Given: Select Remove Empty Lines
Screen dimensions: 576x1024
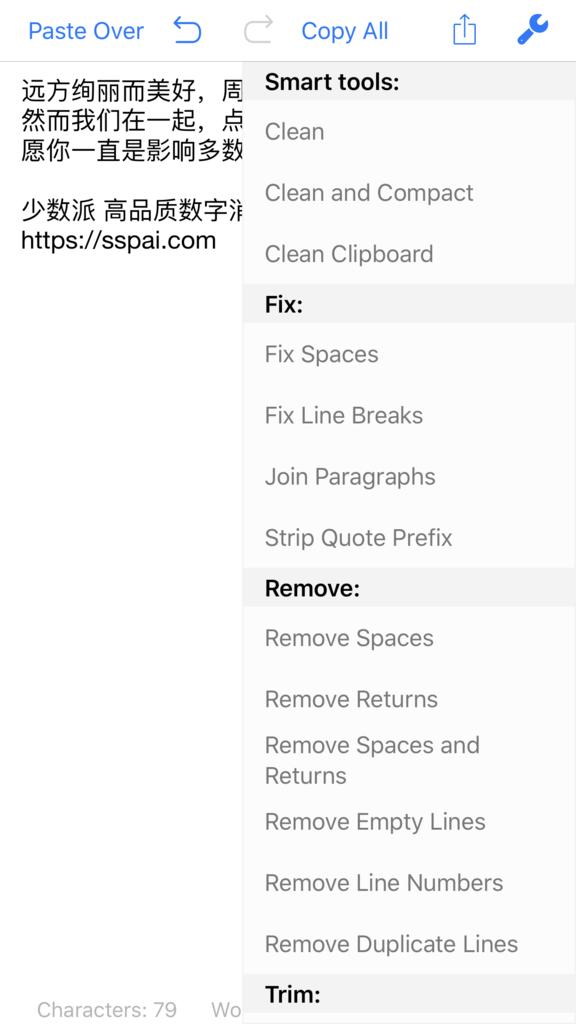Looking at the screenshot, I should 409,822.
